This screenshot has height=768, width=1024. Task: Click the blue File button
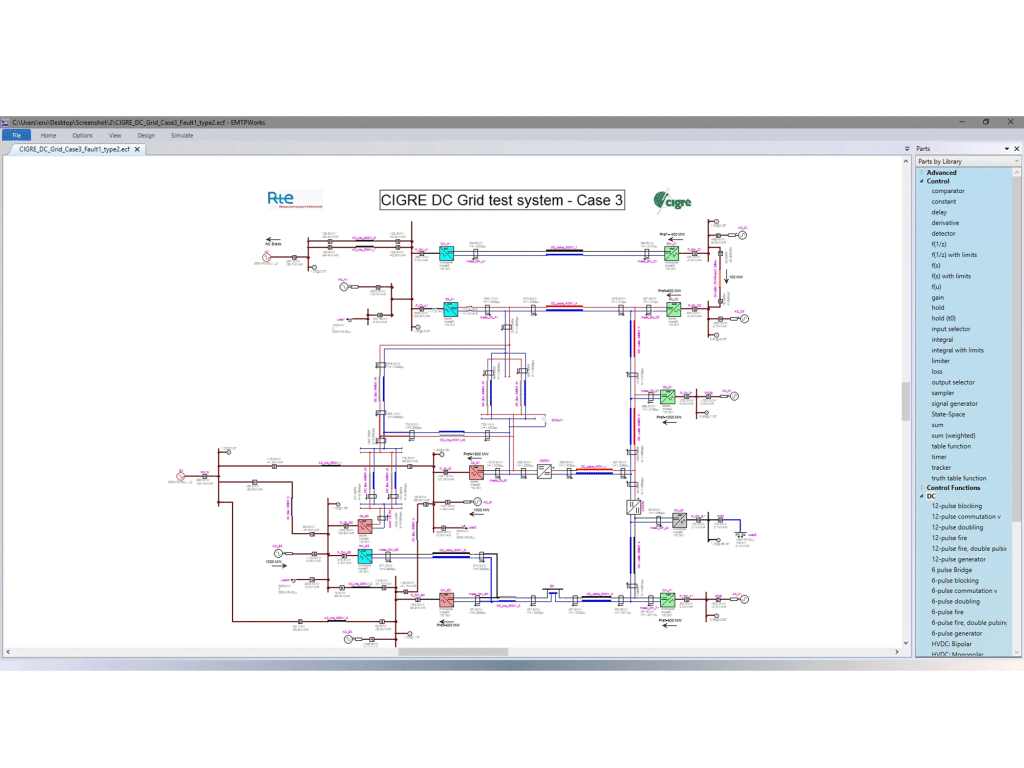coord(16,135)
